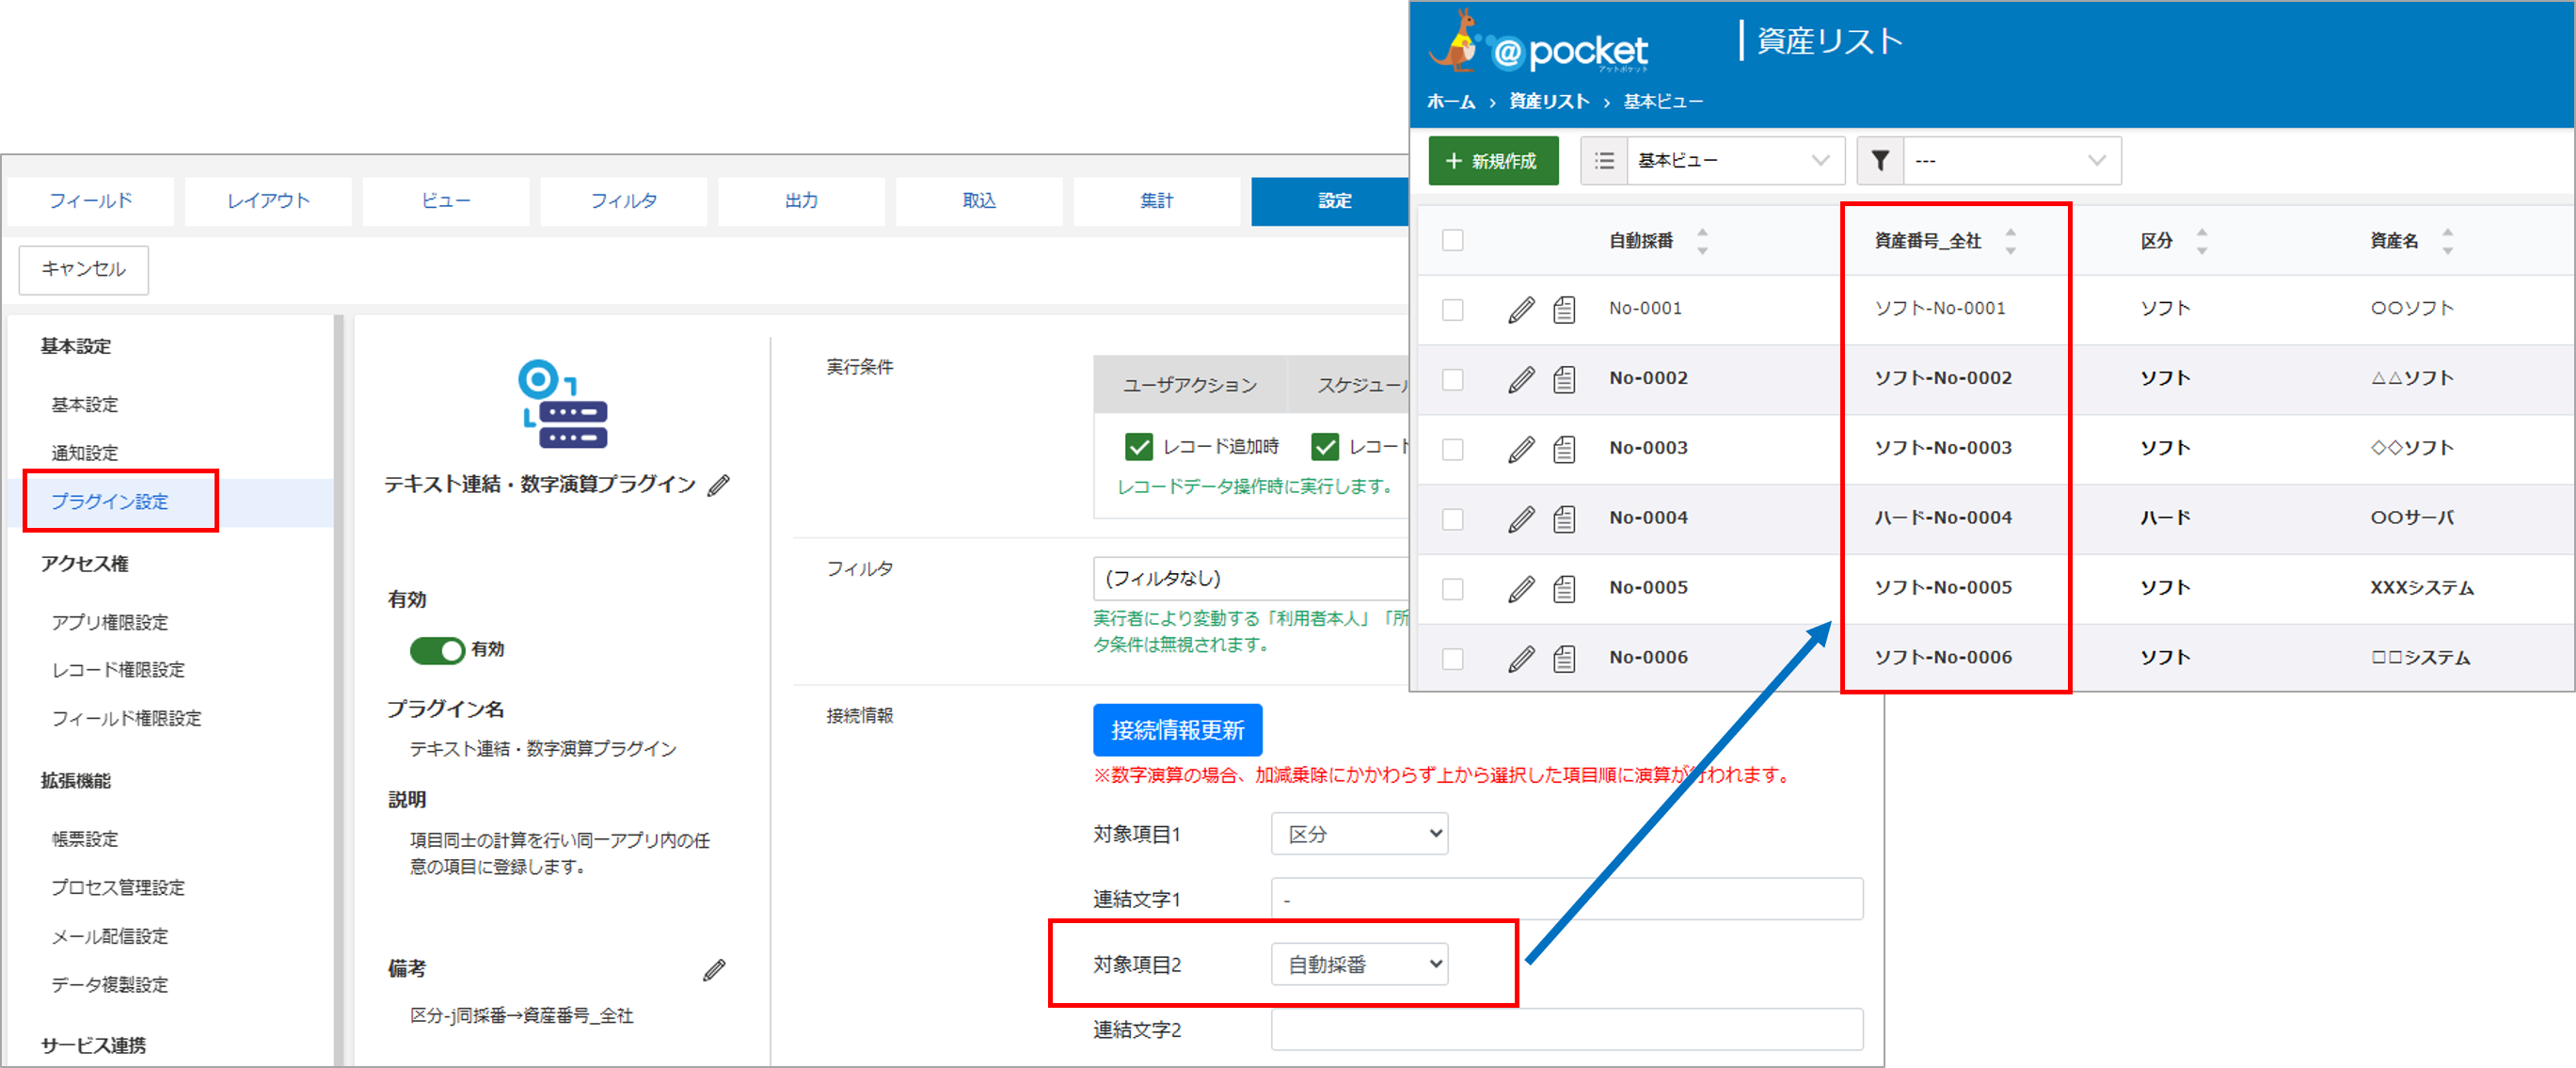Click the pencil edit icon for No-0002

[x=1521, y=380]
